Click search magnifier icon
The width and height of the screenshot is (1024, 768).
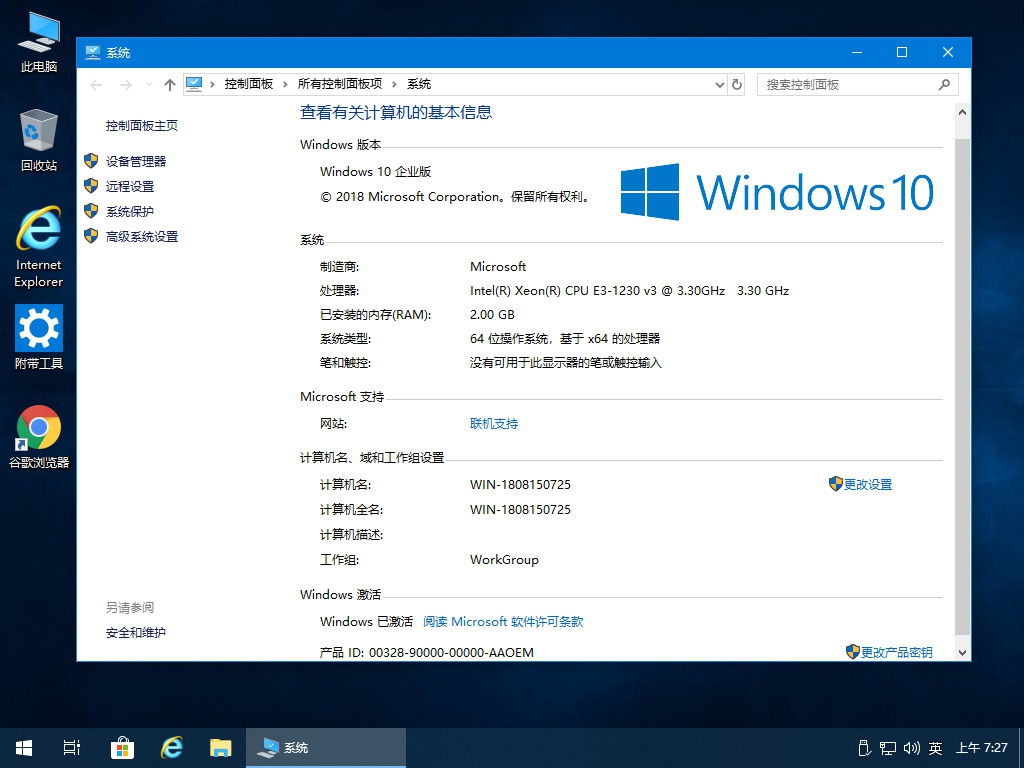click(944, 84)
